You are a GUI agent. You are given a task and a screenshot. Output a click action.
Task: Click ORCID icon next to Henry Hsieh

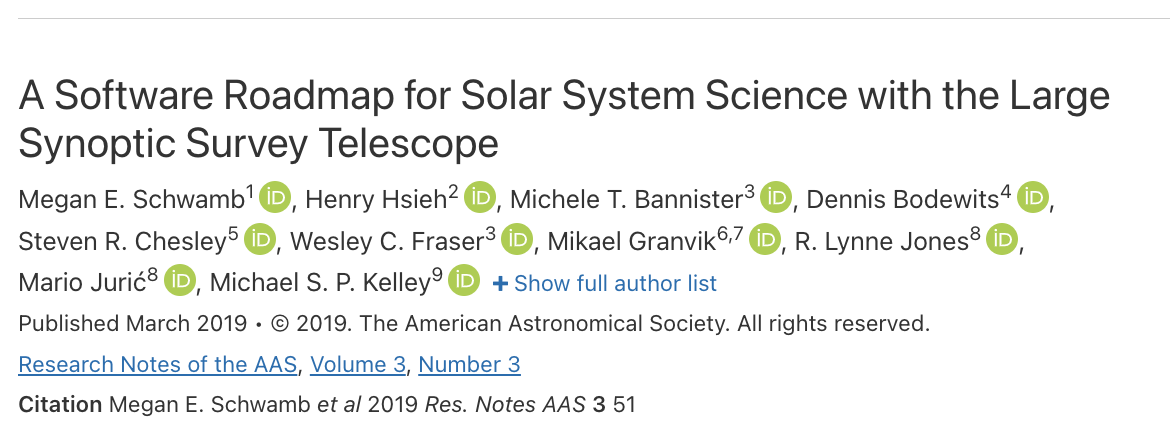[480, 198]
